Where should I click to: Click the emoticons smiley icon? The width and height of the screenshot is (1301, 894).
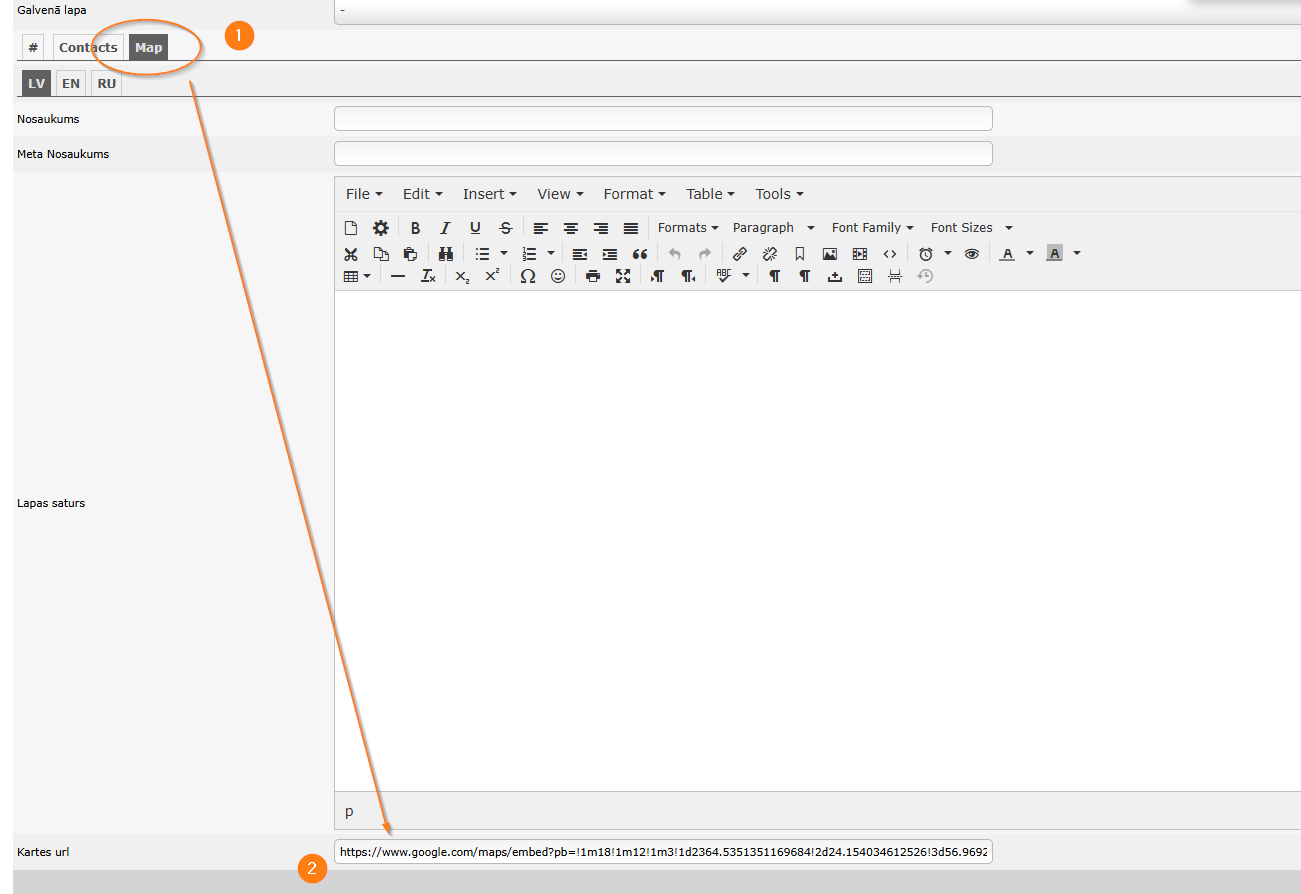(x=558, y=276)
